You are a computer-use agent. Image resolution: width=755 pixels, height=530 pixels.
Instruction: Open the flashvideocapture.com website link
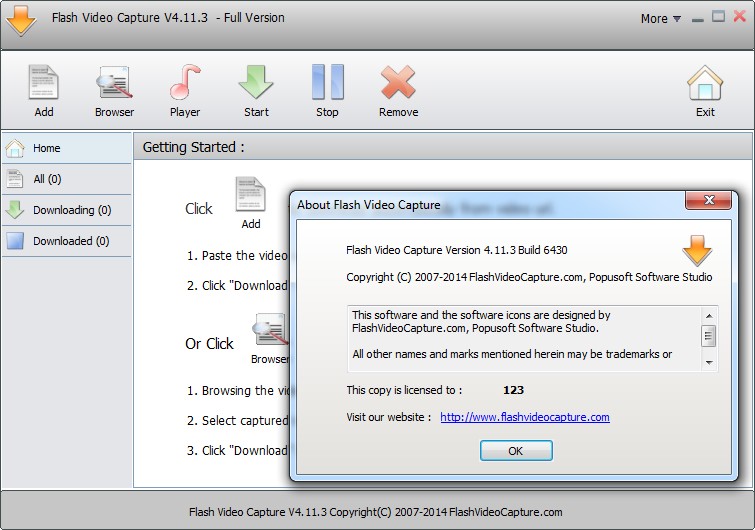click(x=525, y=417)
